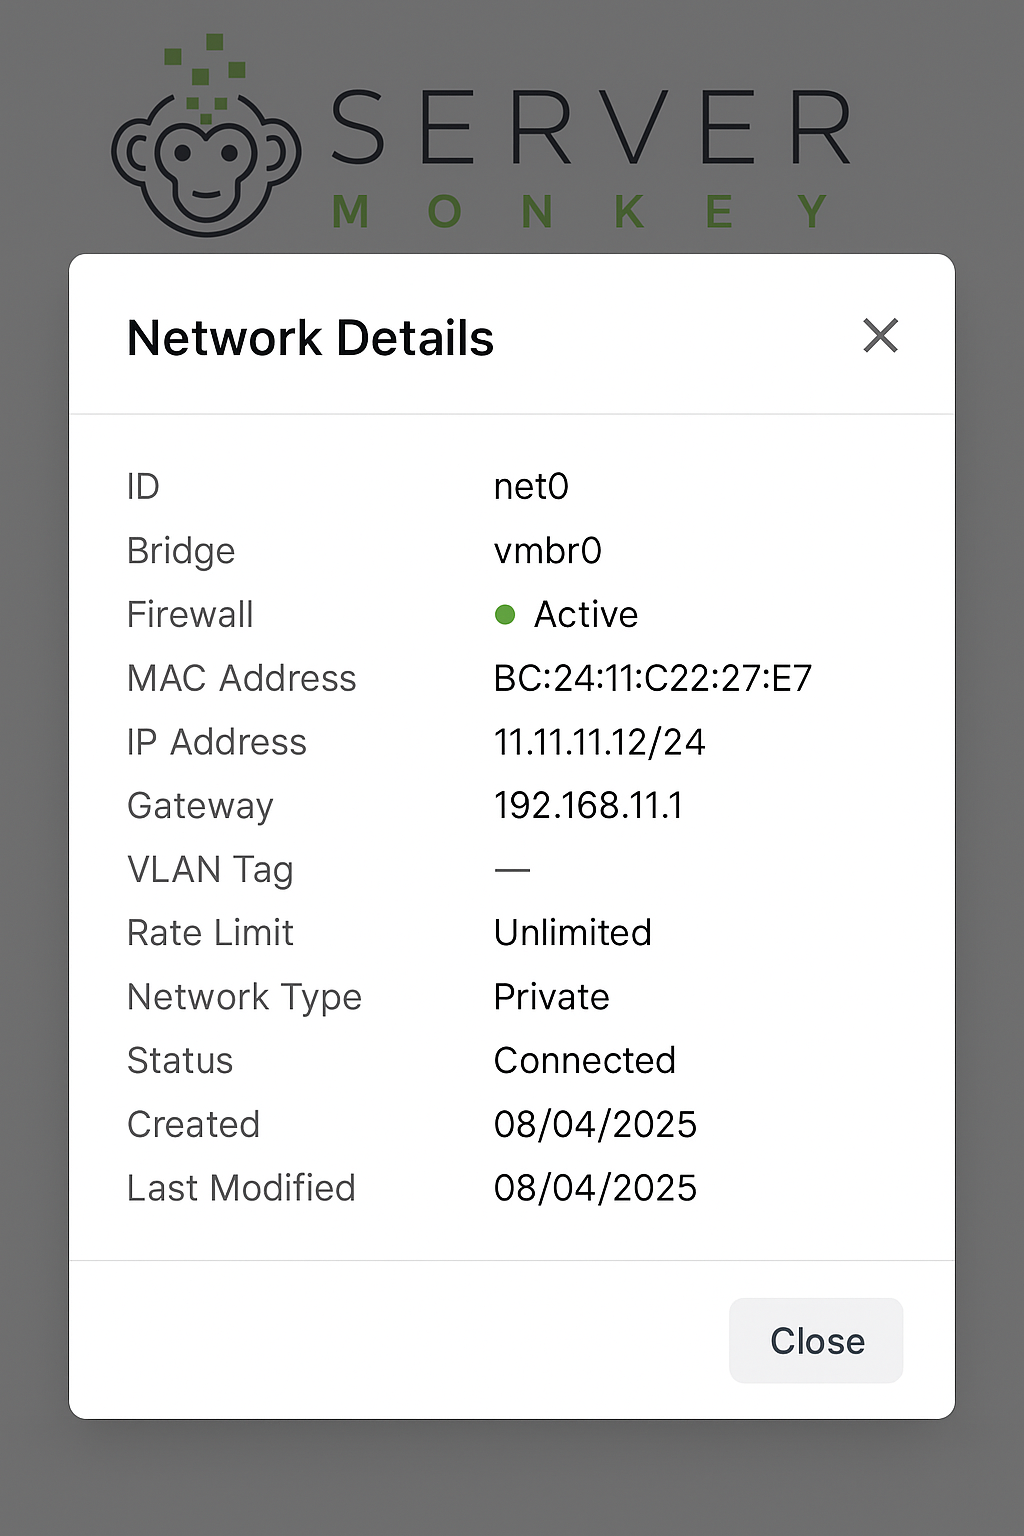
Task: Click the net0 ID value
Action: click(x=531, y=487)
